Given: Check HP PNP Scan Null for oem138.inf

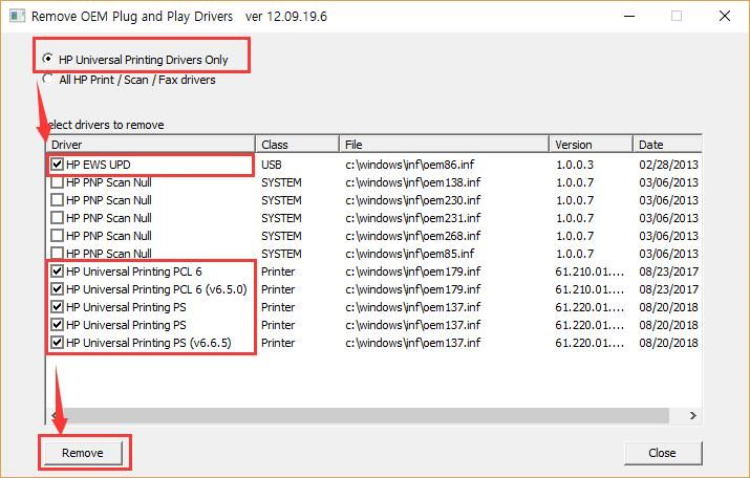Looking at the screenshot, I should [57, 182].
